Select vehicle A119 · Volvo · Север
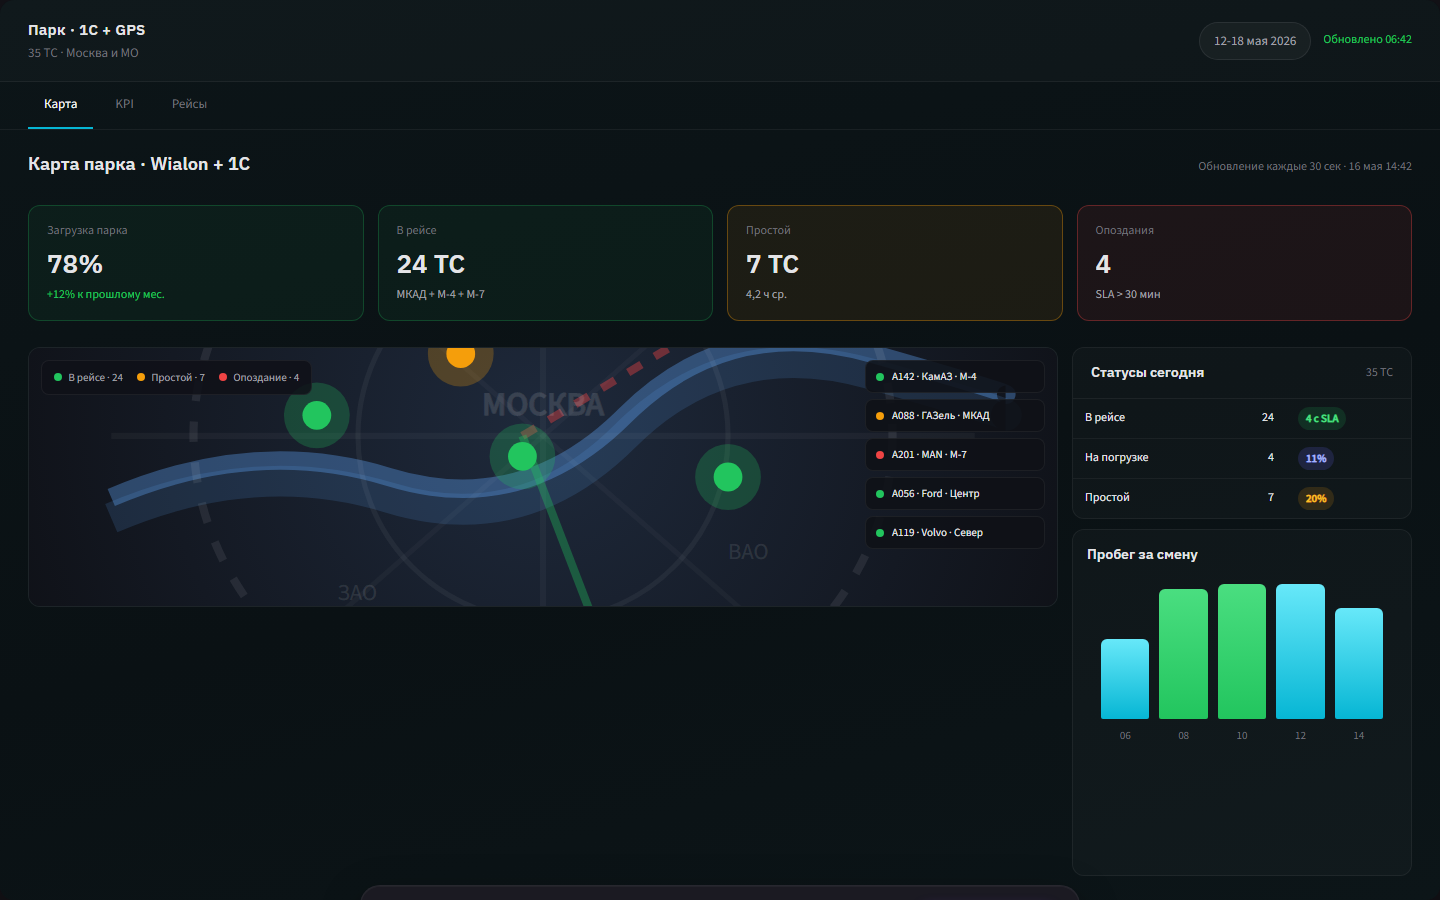This screenshot has height=900, width=1440. 955,533
